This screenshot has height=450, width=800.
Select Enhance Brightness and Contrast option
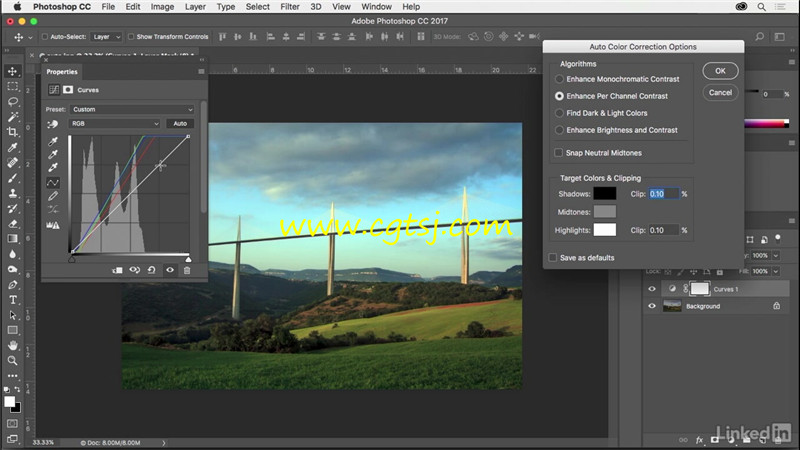point(559,130)
